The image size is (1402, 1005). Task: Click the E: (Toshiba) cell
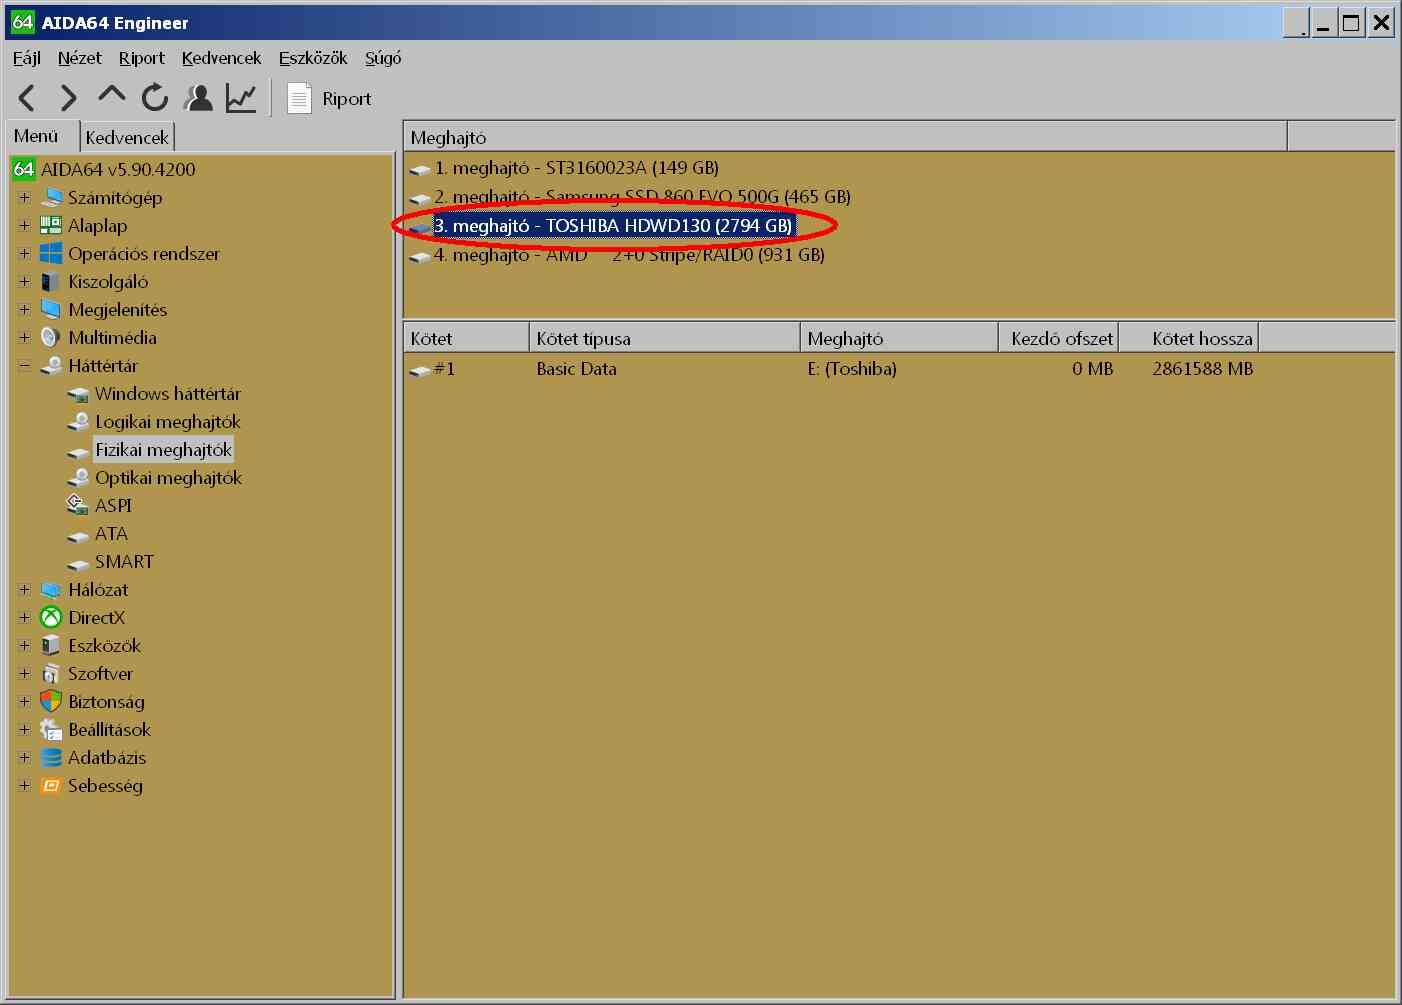[852, 369]
